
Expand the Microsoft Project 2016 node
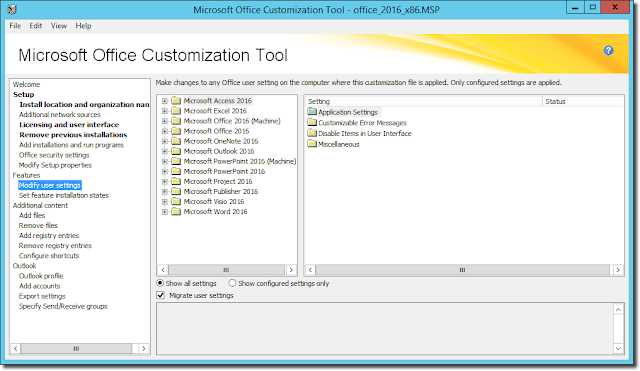(x=165, y=182)
